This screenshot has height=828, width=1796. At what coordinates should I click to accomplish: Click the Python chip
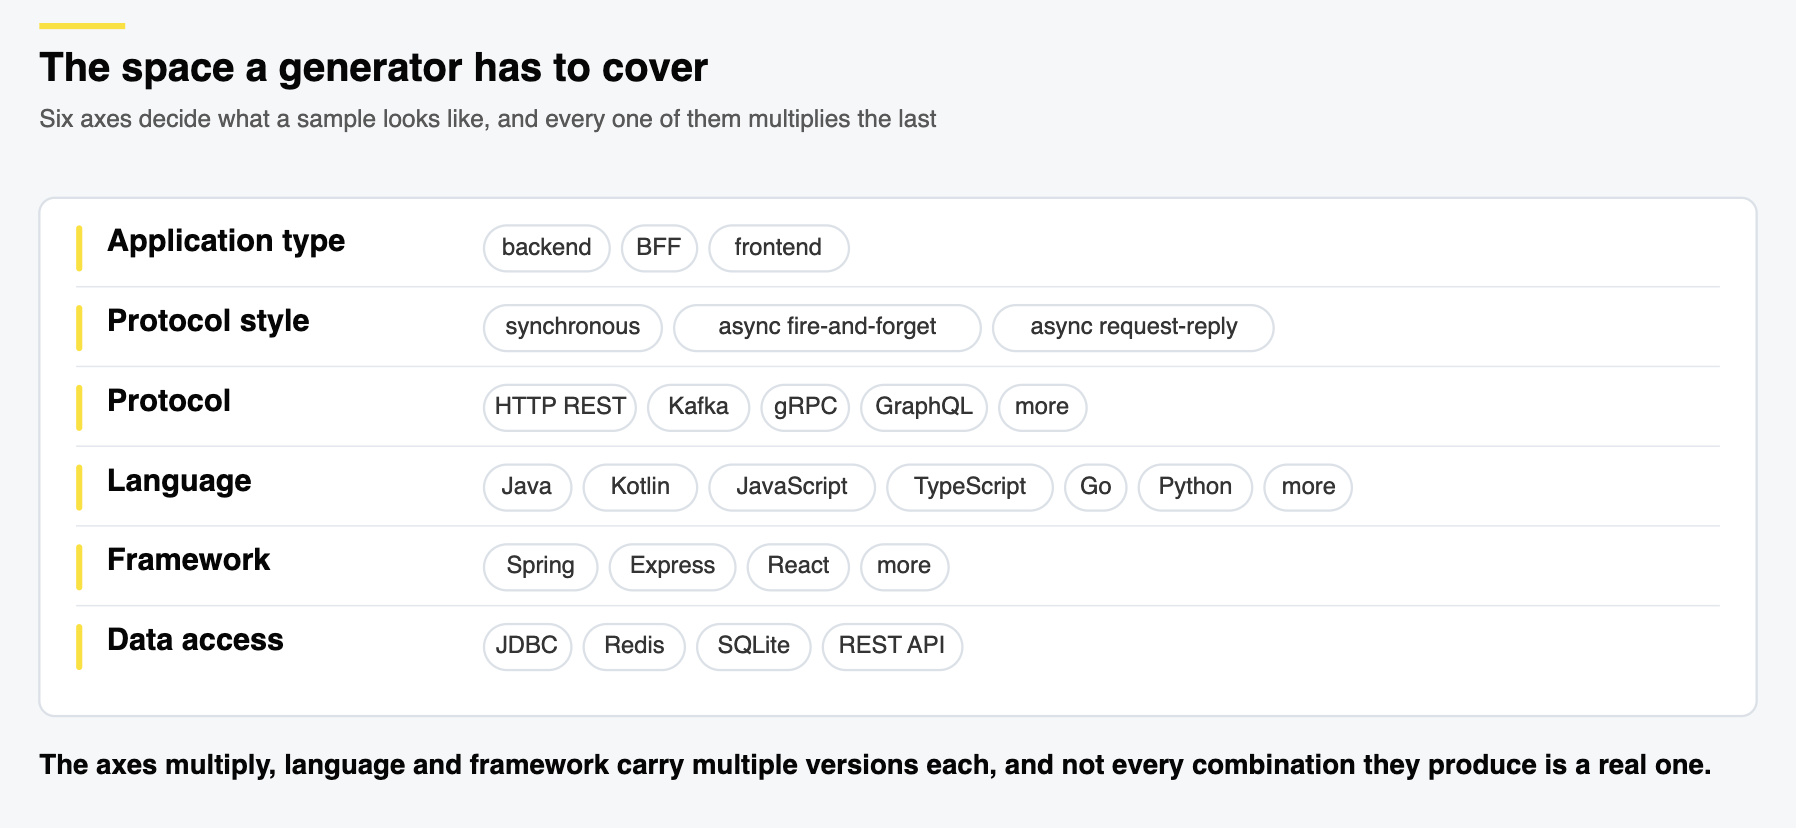[1195, 487]
